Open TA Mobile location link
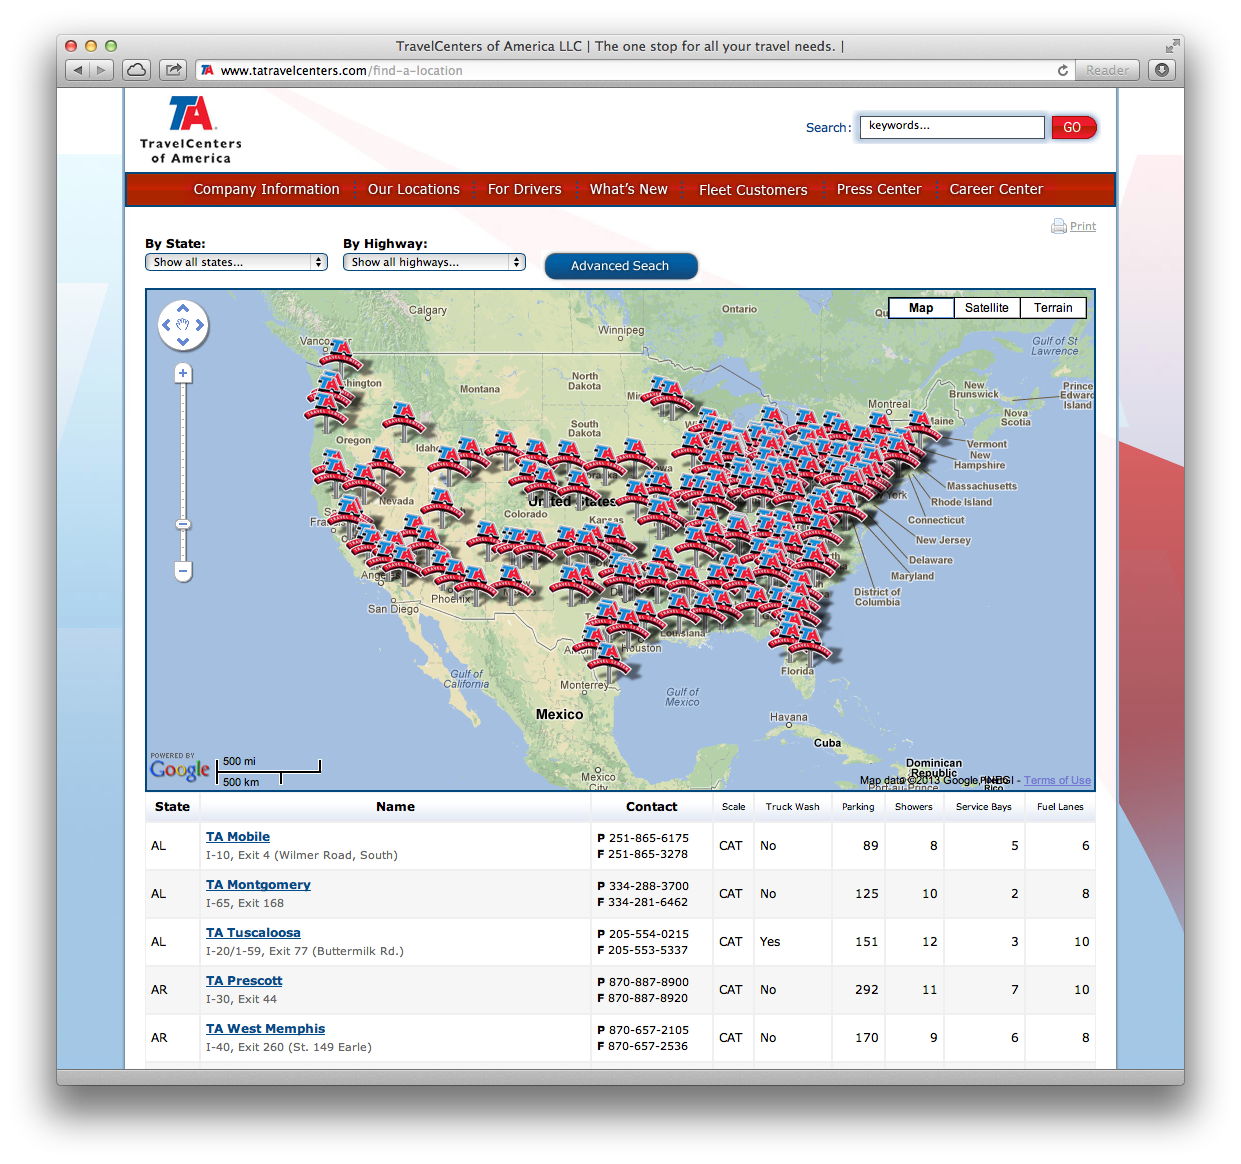Screen dimensions: 1241x1164 (238, 837)
